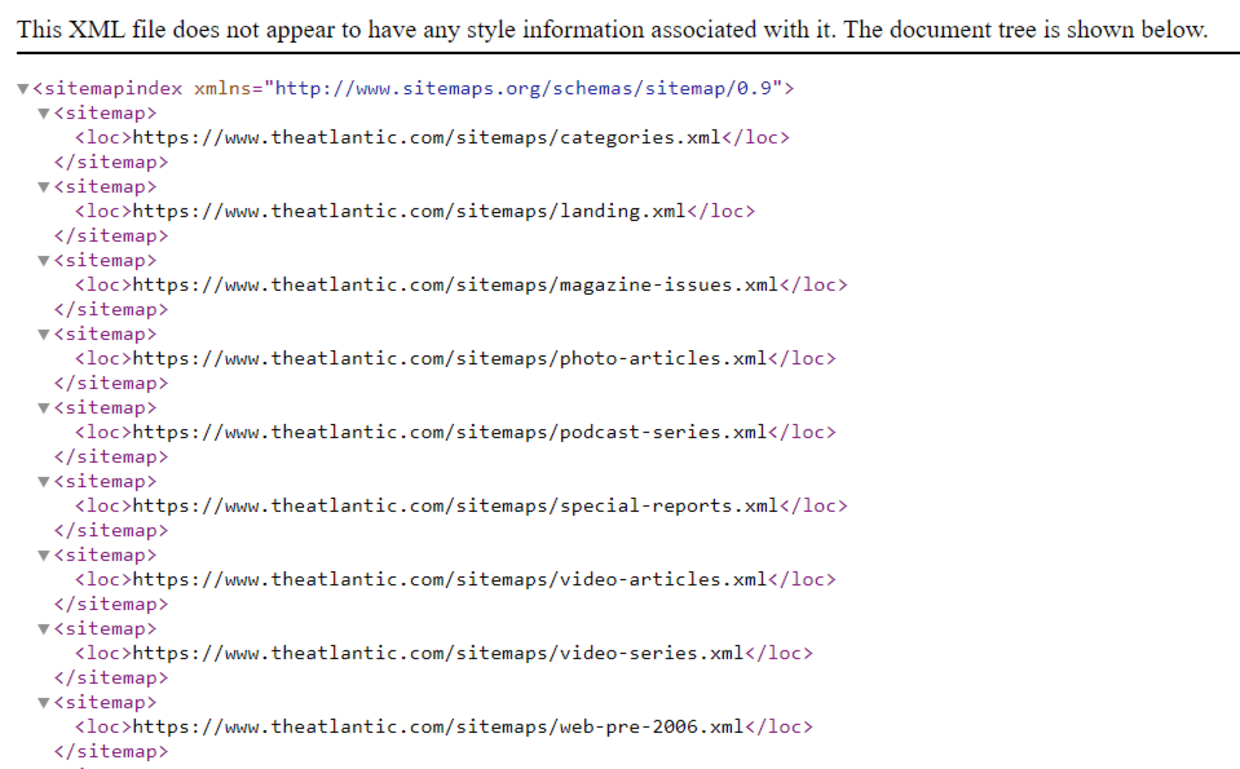
Task: Click the podcast-series.xml loc URL text
Action: pos(449,433)
